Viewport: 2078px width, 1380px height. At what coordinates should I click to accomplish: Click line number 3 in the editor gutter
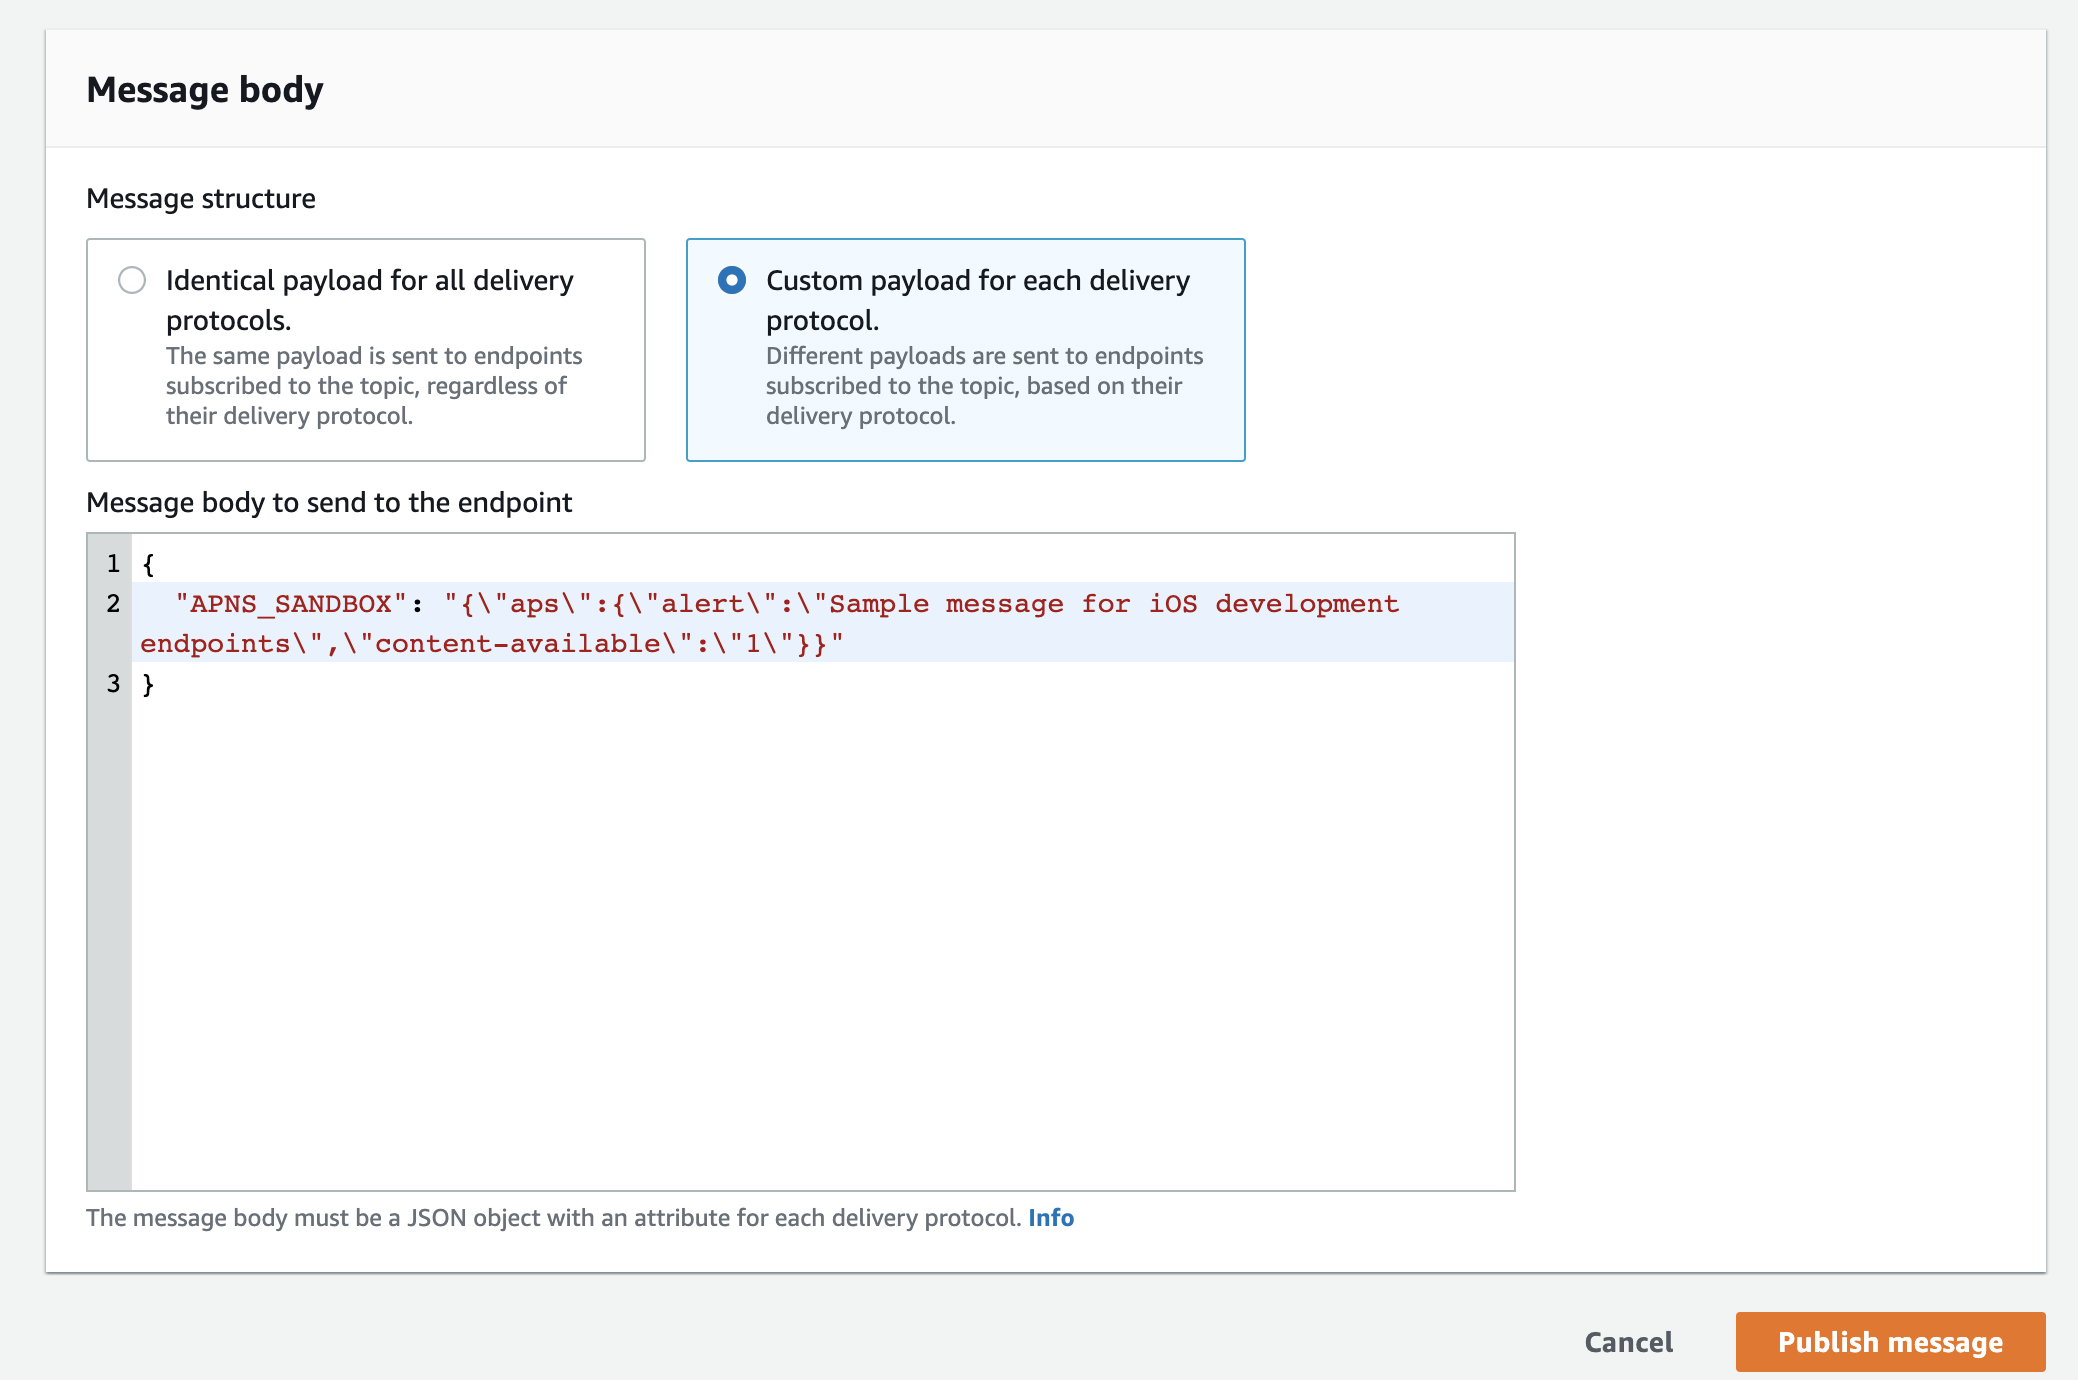pyautogui.click(x=113, y=683)
